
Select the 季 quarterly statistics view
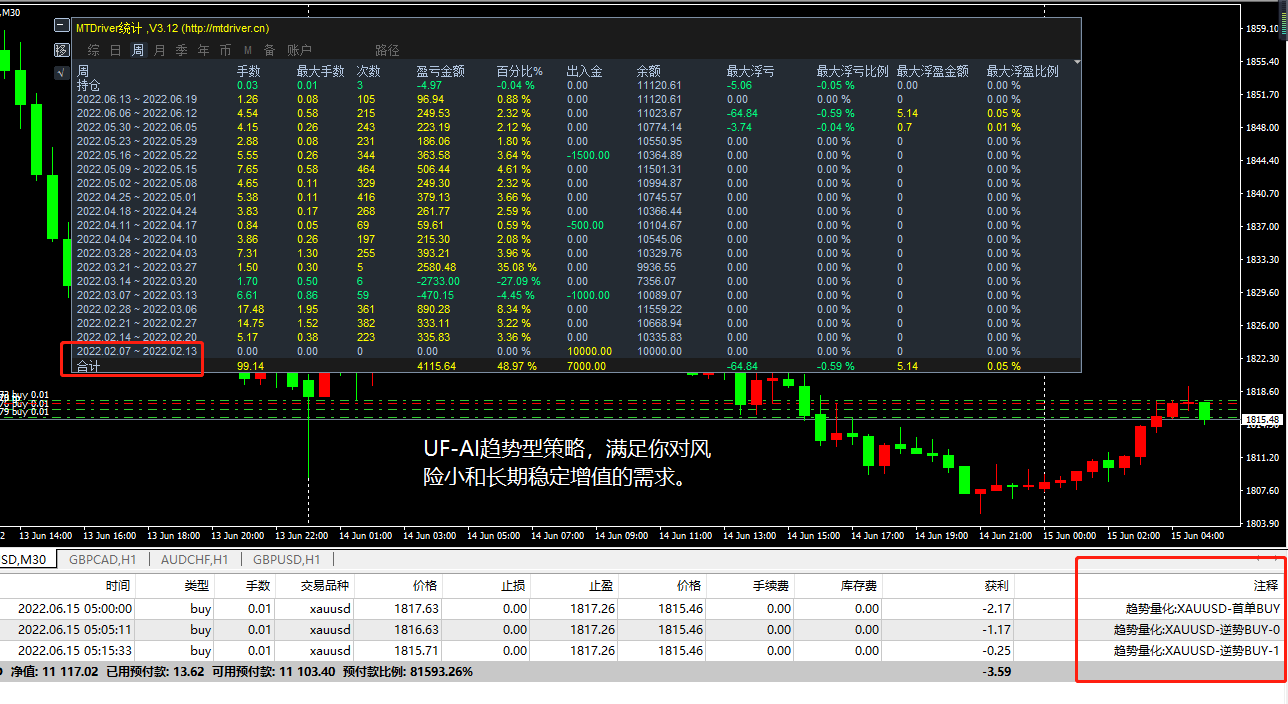coord(181,49)
